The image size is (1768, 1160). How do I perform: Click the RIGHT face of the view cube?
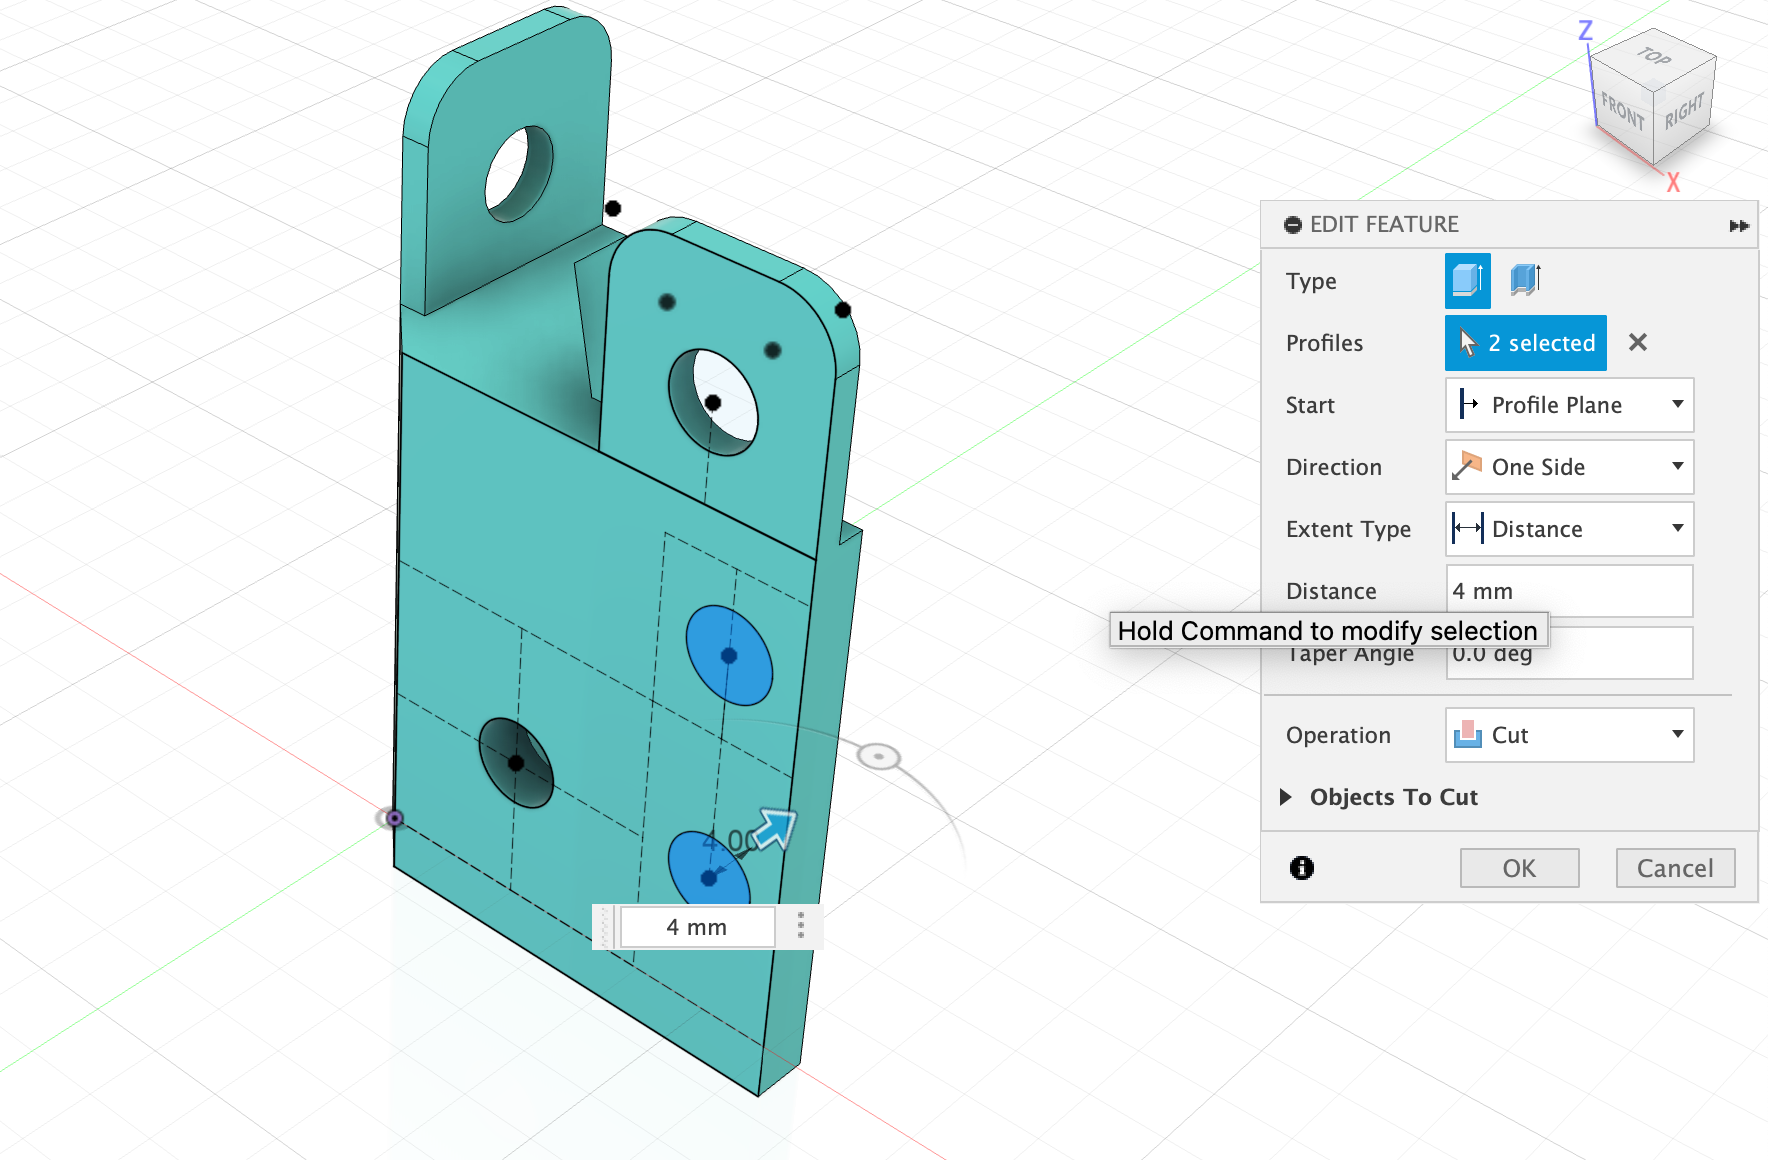point(1684,112)
